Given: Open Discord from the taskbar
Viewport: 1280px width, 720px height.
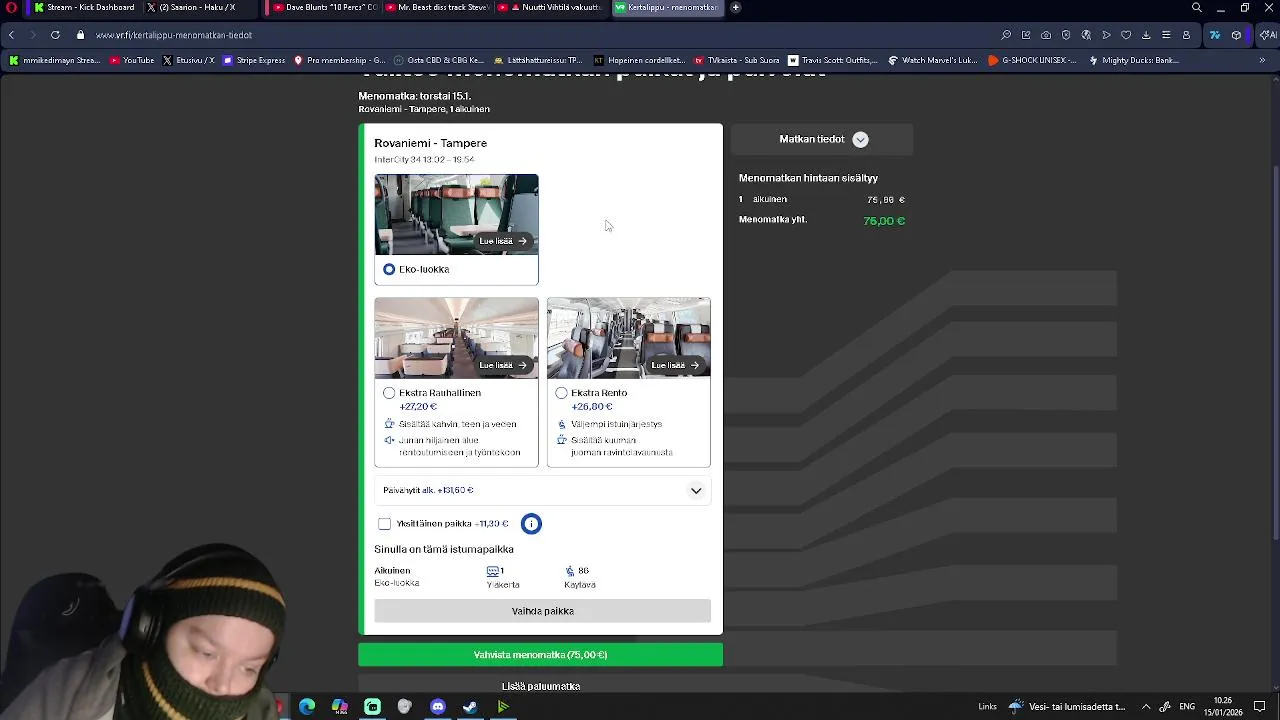Looking at the screenshot, I should (437, 707).
